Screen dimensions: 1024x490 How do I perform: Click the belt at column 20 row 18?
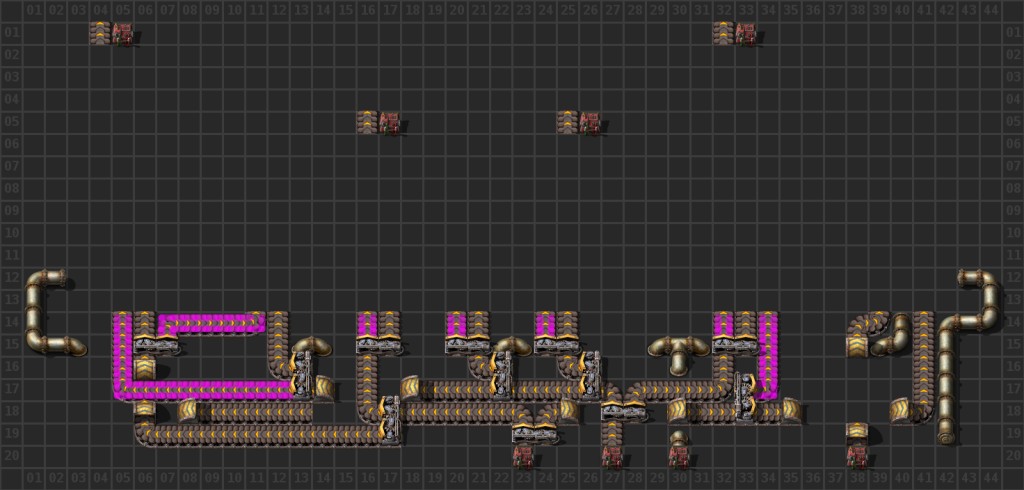[x=456, y=412]
